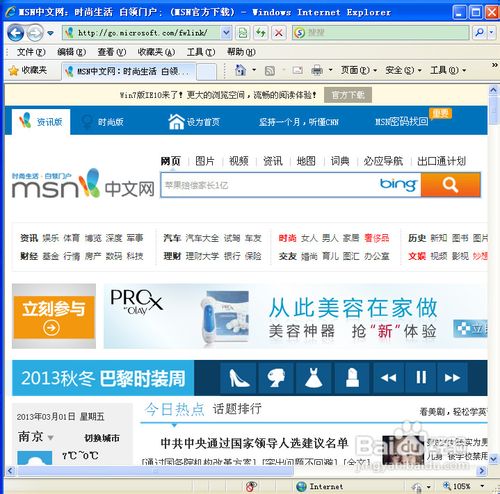This screenshot has width=500, height=494.
Task: Open the search provider dropdown arrow
Action: tap(492, 33)
